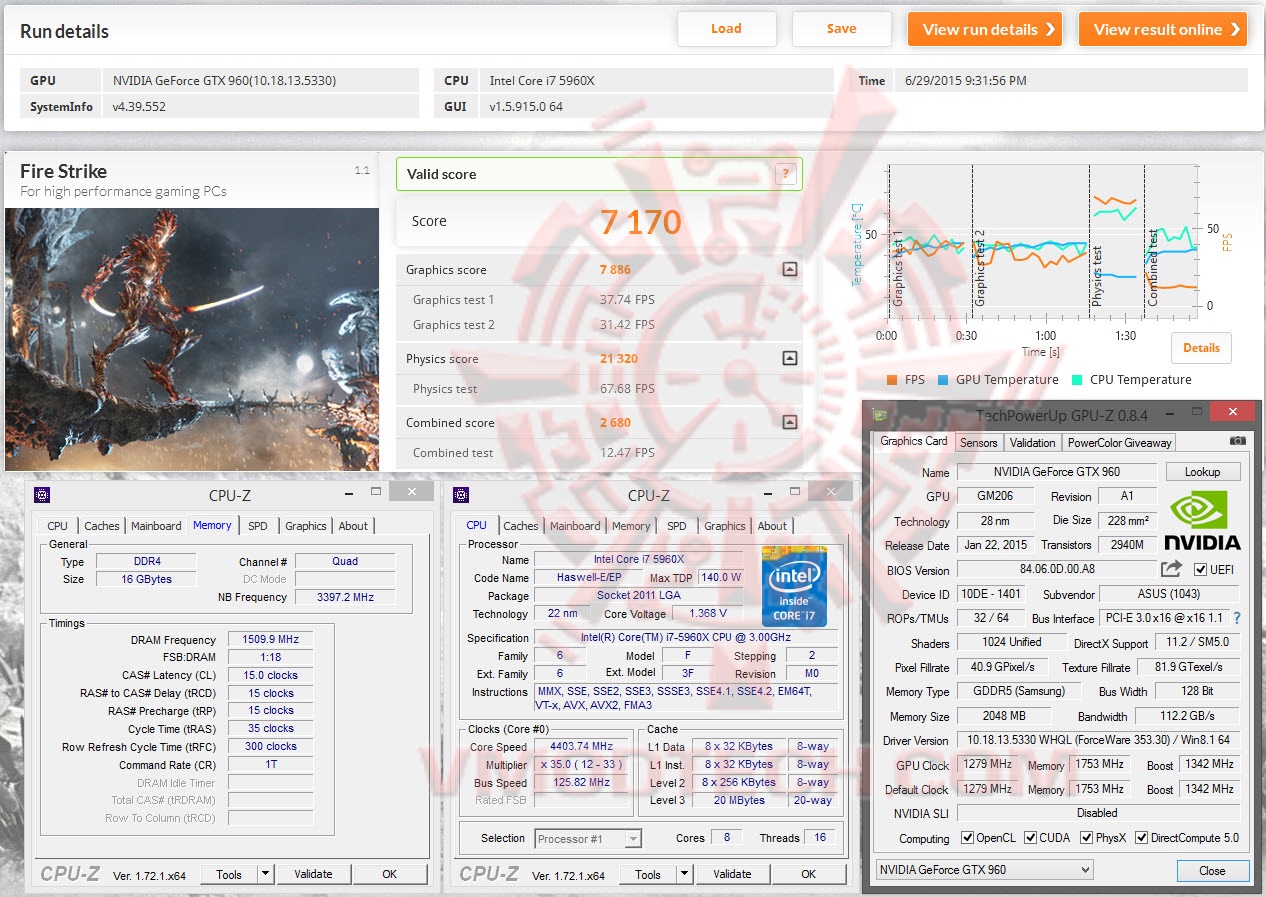
Task: Click the Graphics score value 7 886
Action: tap(615, 269)
